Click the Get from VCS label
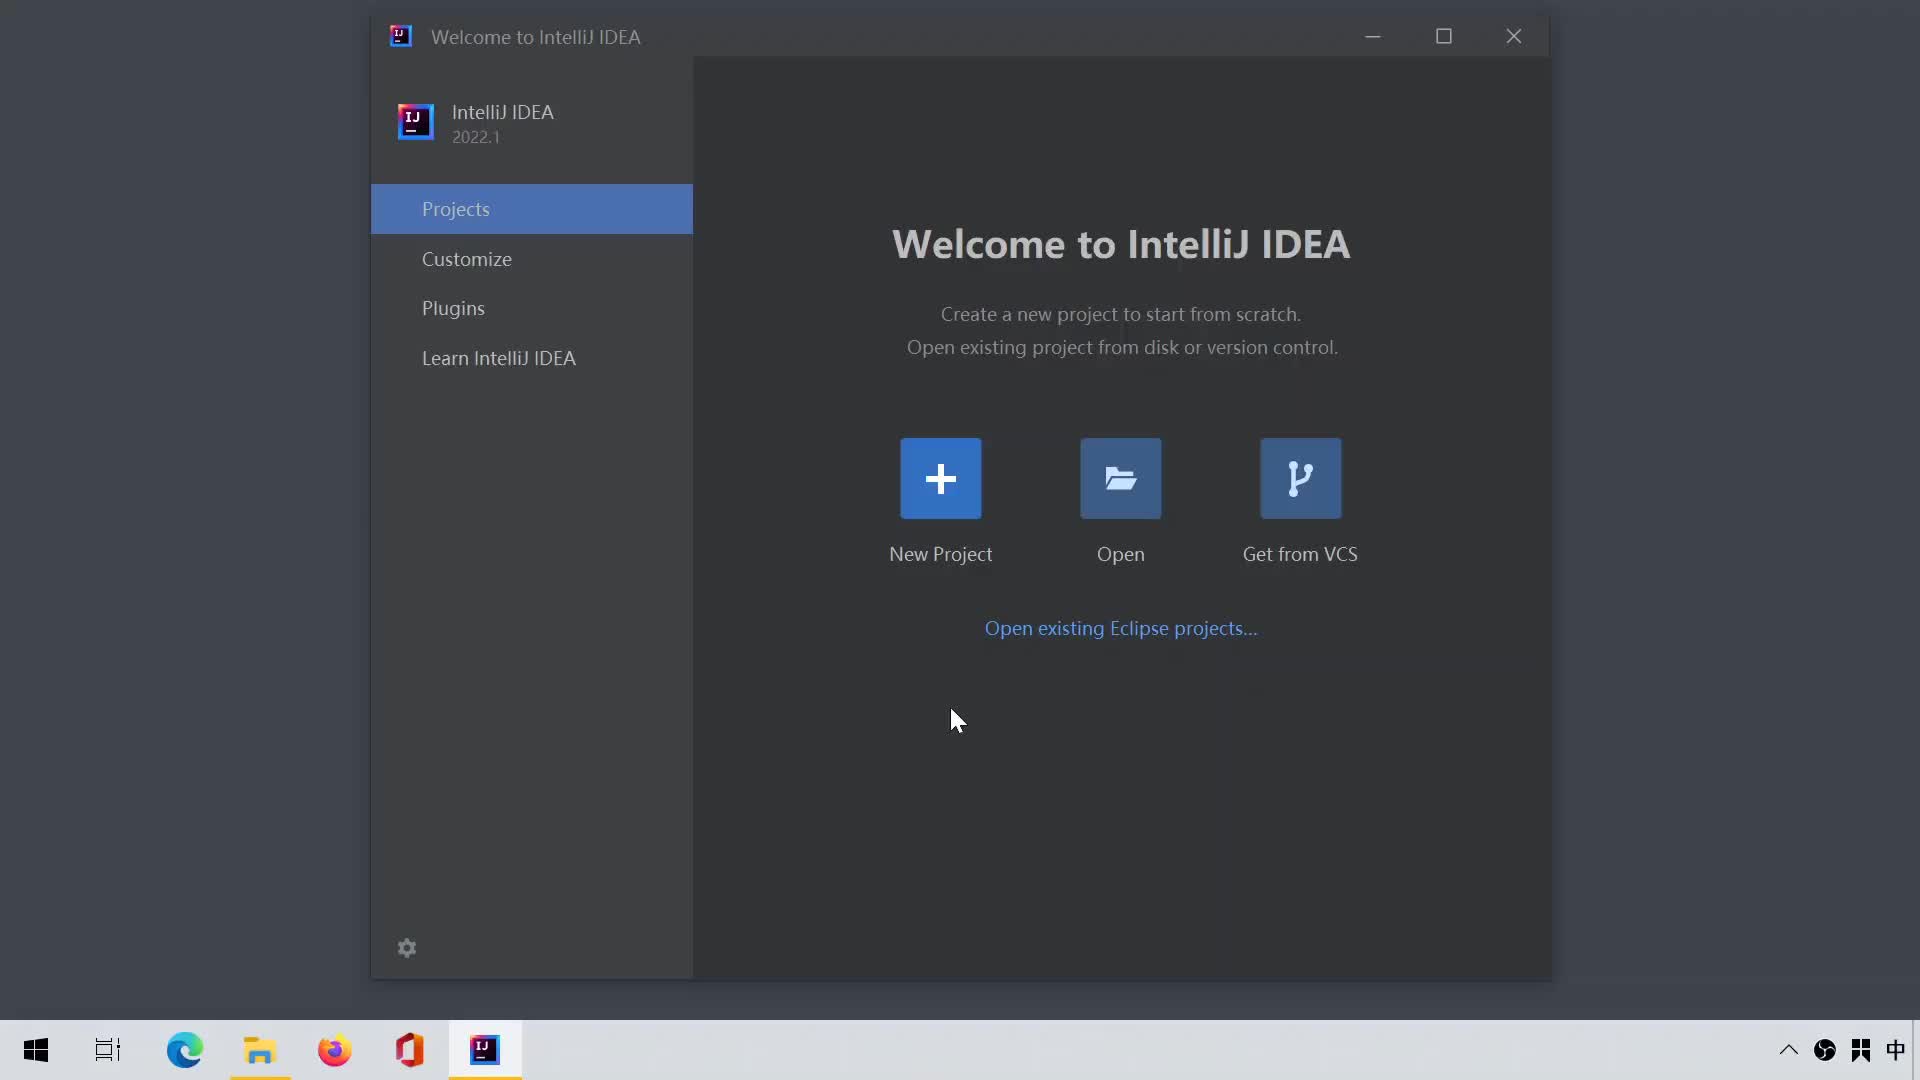 click(x=1300, y=554)
